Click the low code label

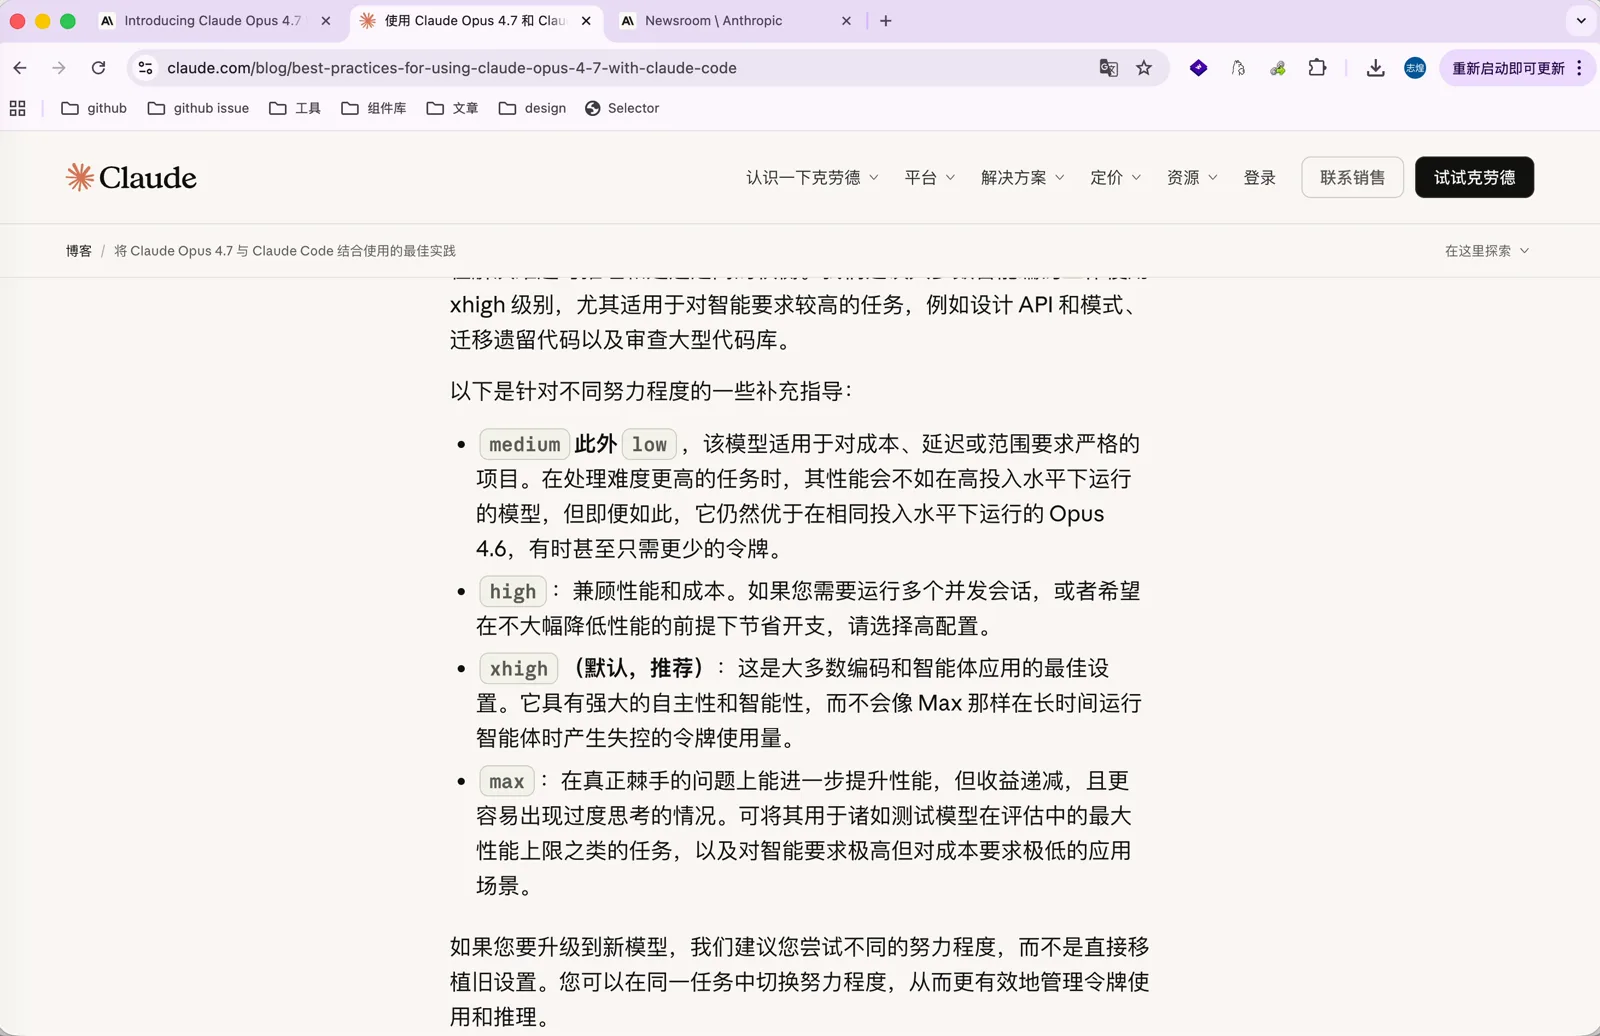click(x=649, y=444)
